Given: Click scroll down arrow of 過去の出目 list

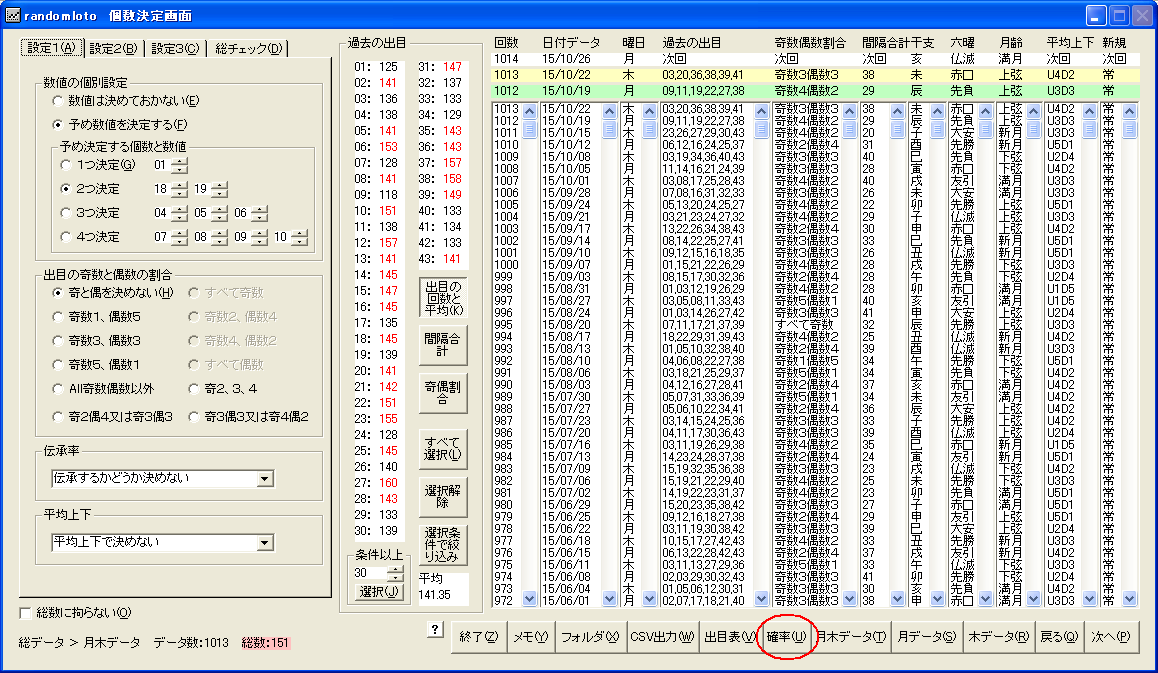Looking at the screenshot, I should [x=761, y=598].
